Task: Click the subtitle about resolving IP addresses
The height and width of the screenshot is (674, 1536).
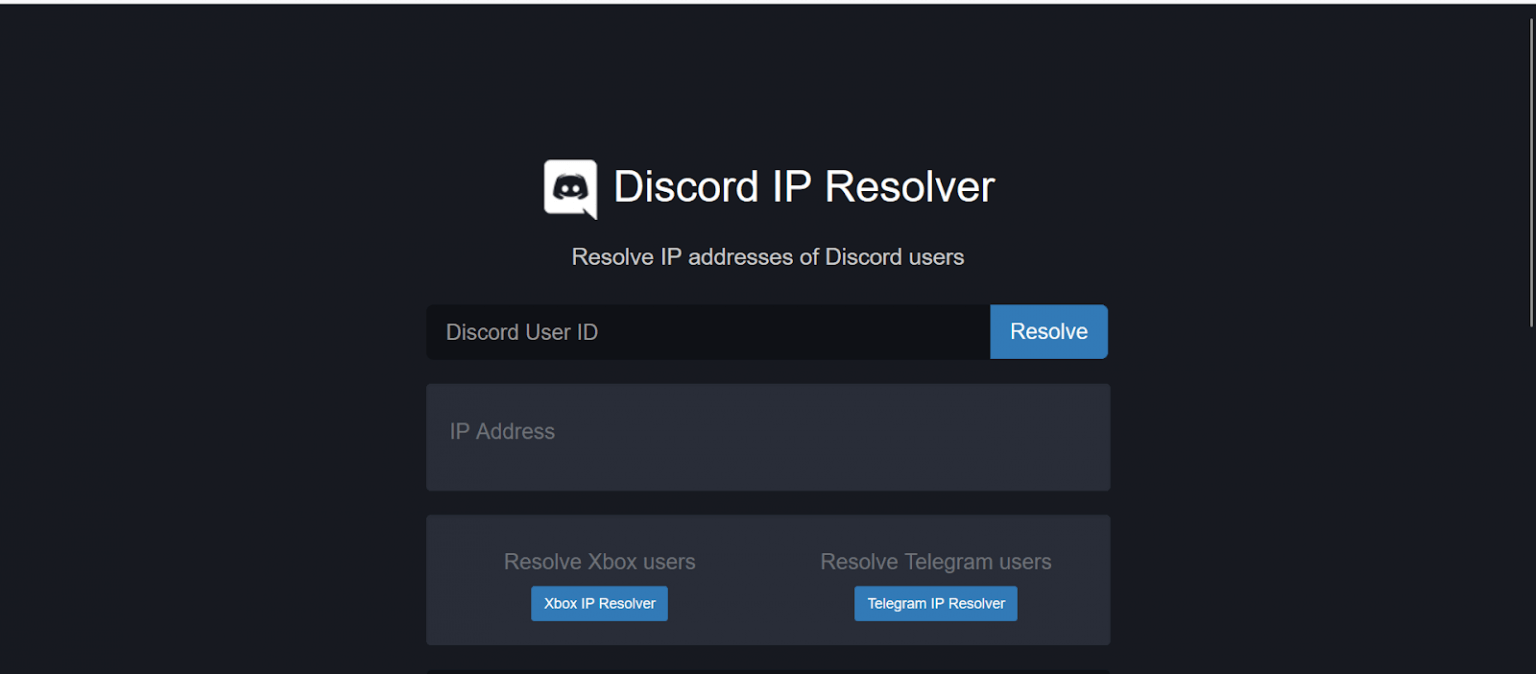Action: [767, 257]
